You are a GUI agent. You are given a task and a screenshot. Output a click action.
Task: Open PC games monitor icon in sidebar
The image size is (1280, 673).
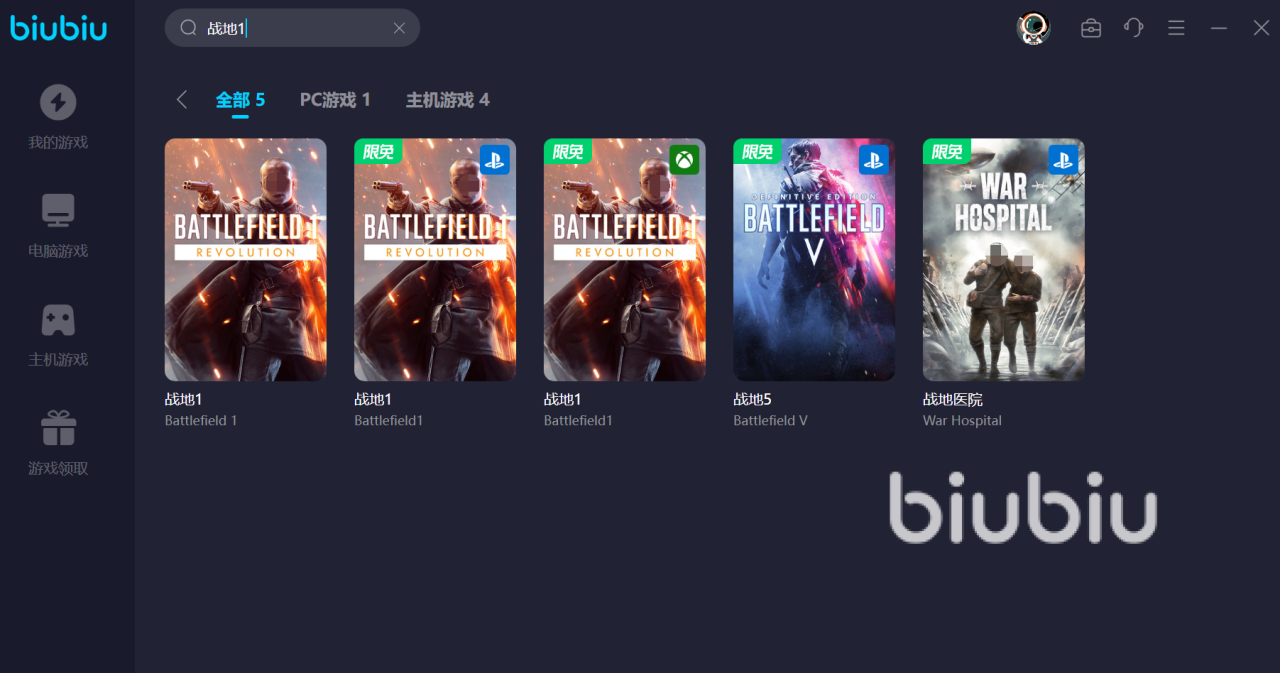[58, 211]
